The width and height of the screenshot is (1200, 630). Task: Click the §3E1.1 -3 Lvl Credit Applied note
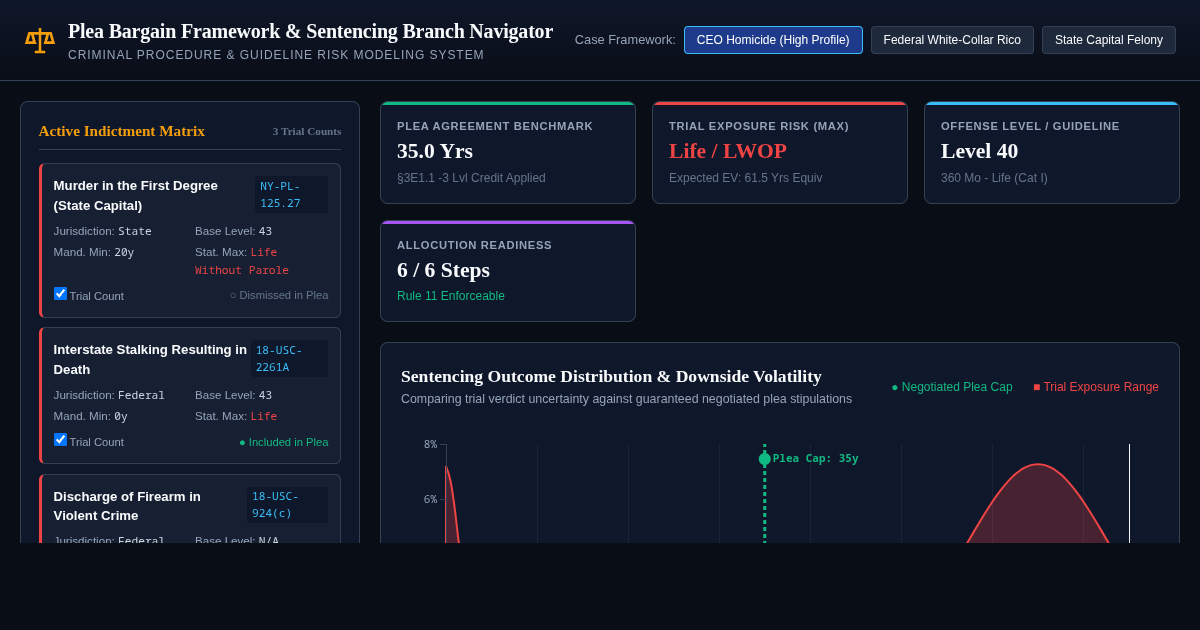point(471,178)
